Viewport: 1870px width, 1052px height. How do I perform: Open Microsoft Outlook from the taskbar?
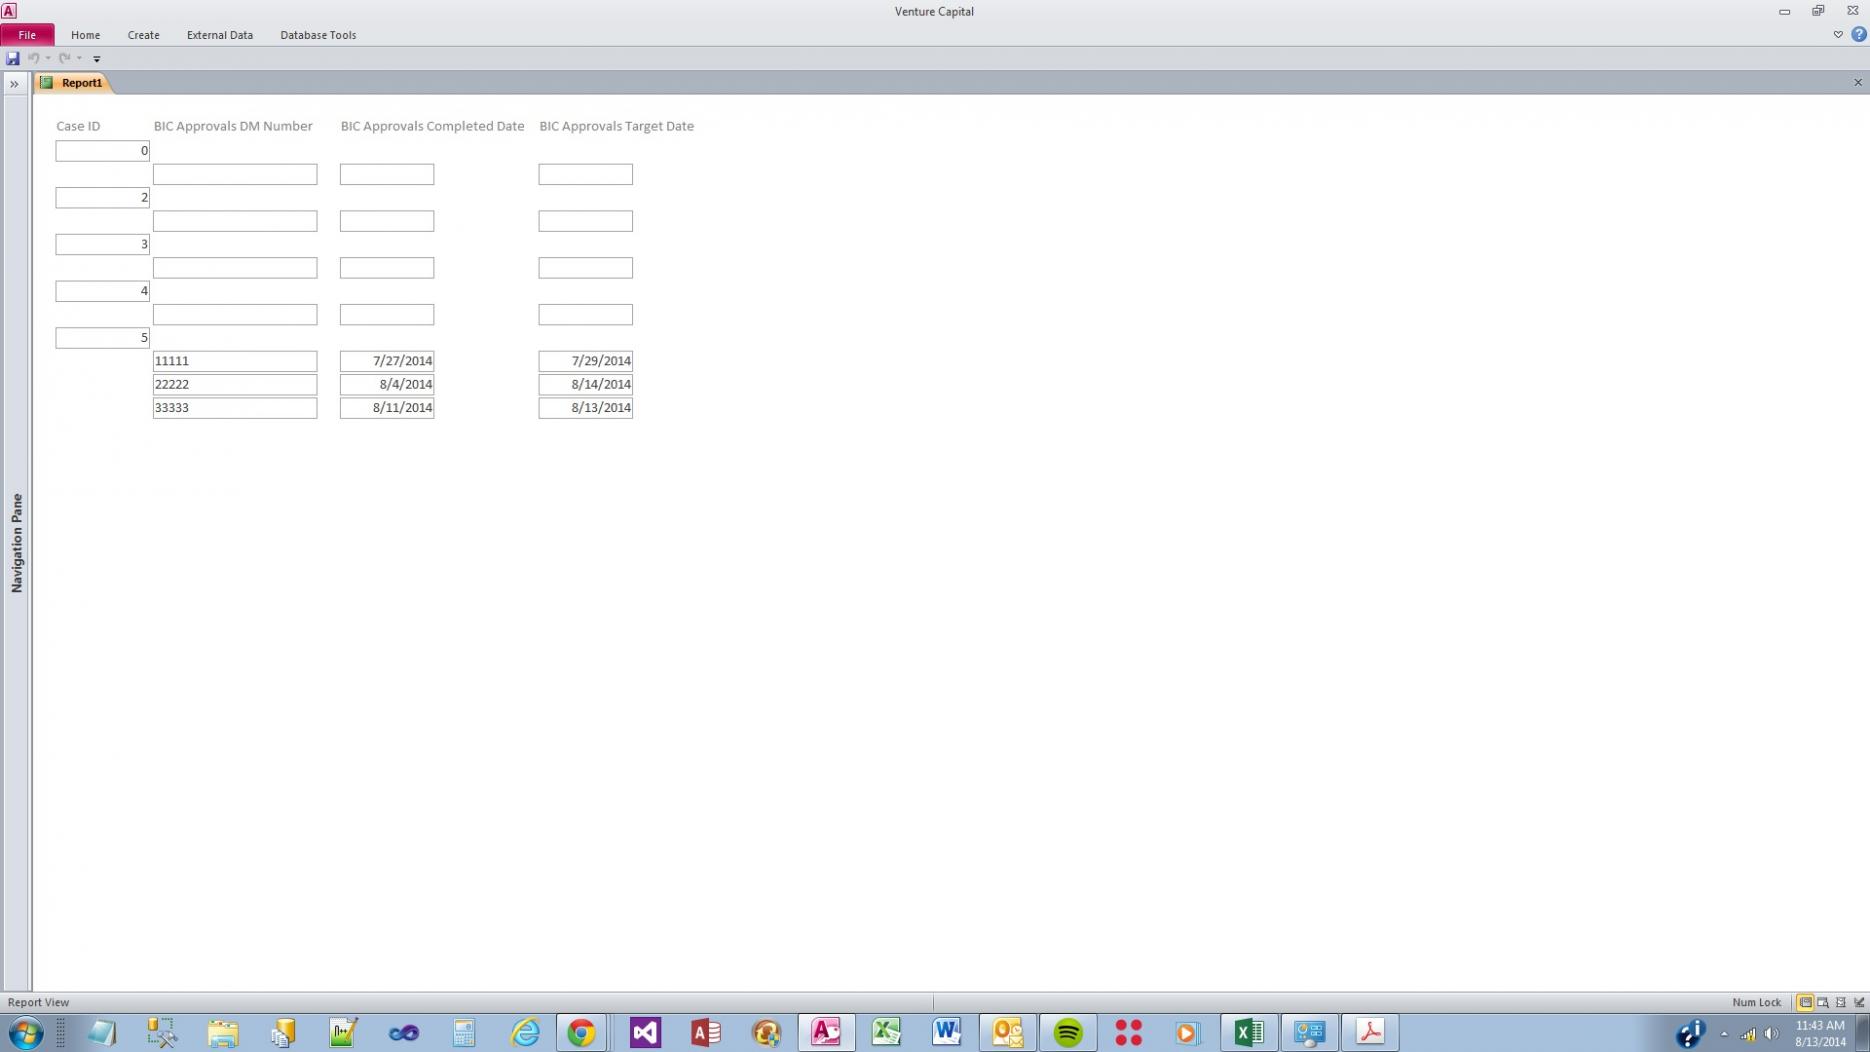pos(1008,1032)
